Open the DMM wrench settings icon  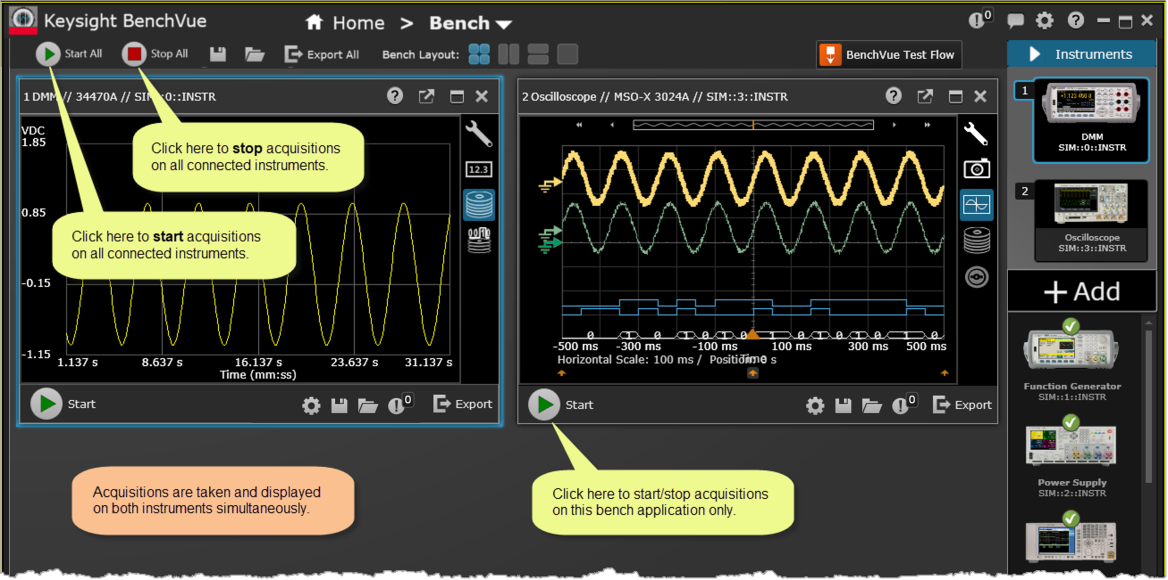click(x=479, y=133)
